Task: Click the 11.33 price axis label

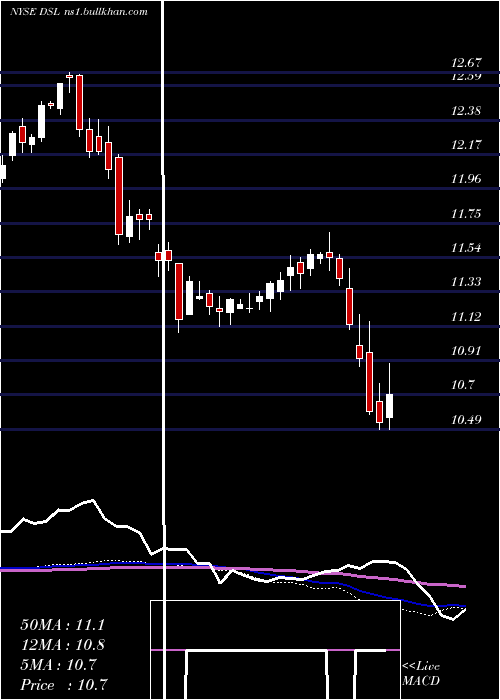Action: tap(466, 282)
